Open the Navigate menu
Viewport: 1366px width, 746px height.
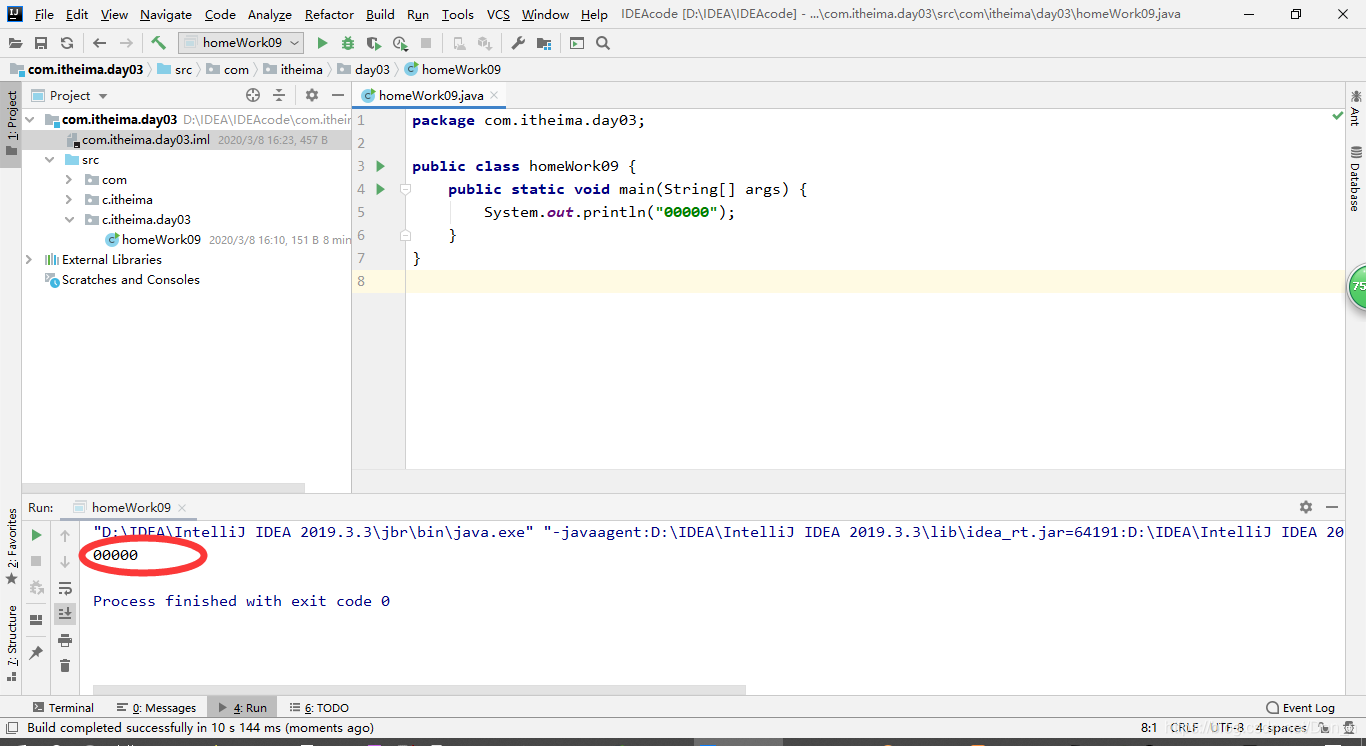[166, 14]
